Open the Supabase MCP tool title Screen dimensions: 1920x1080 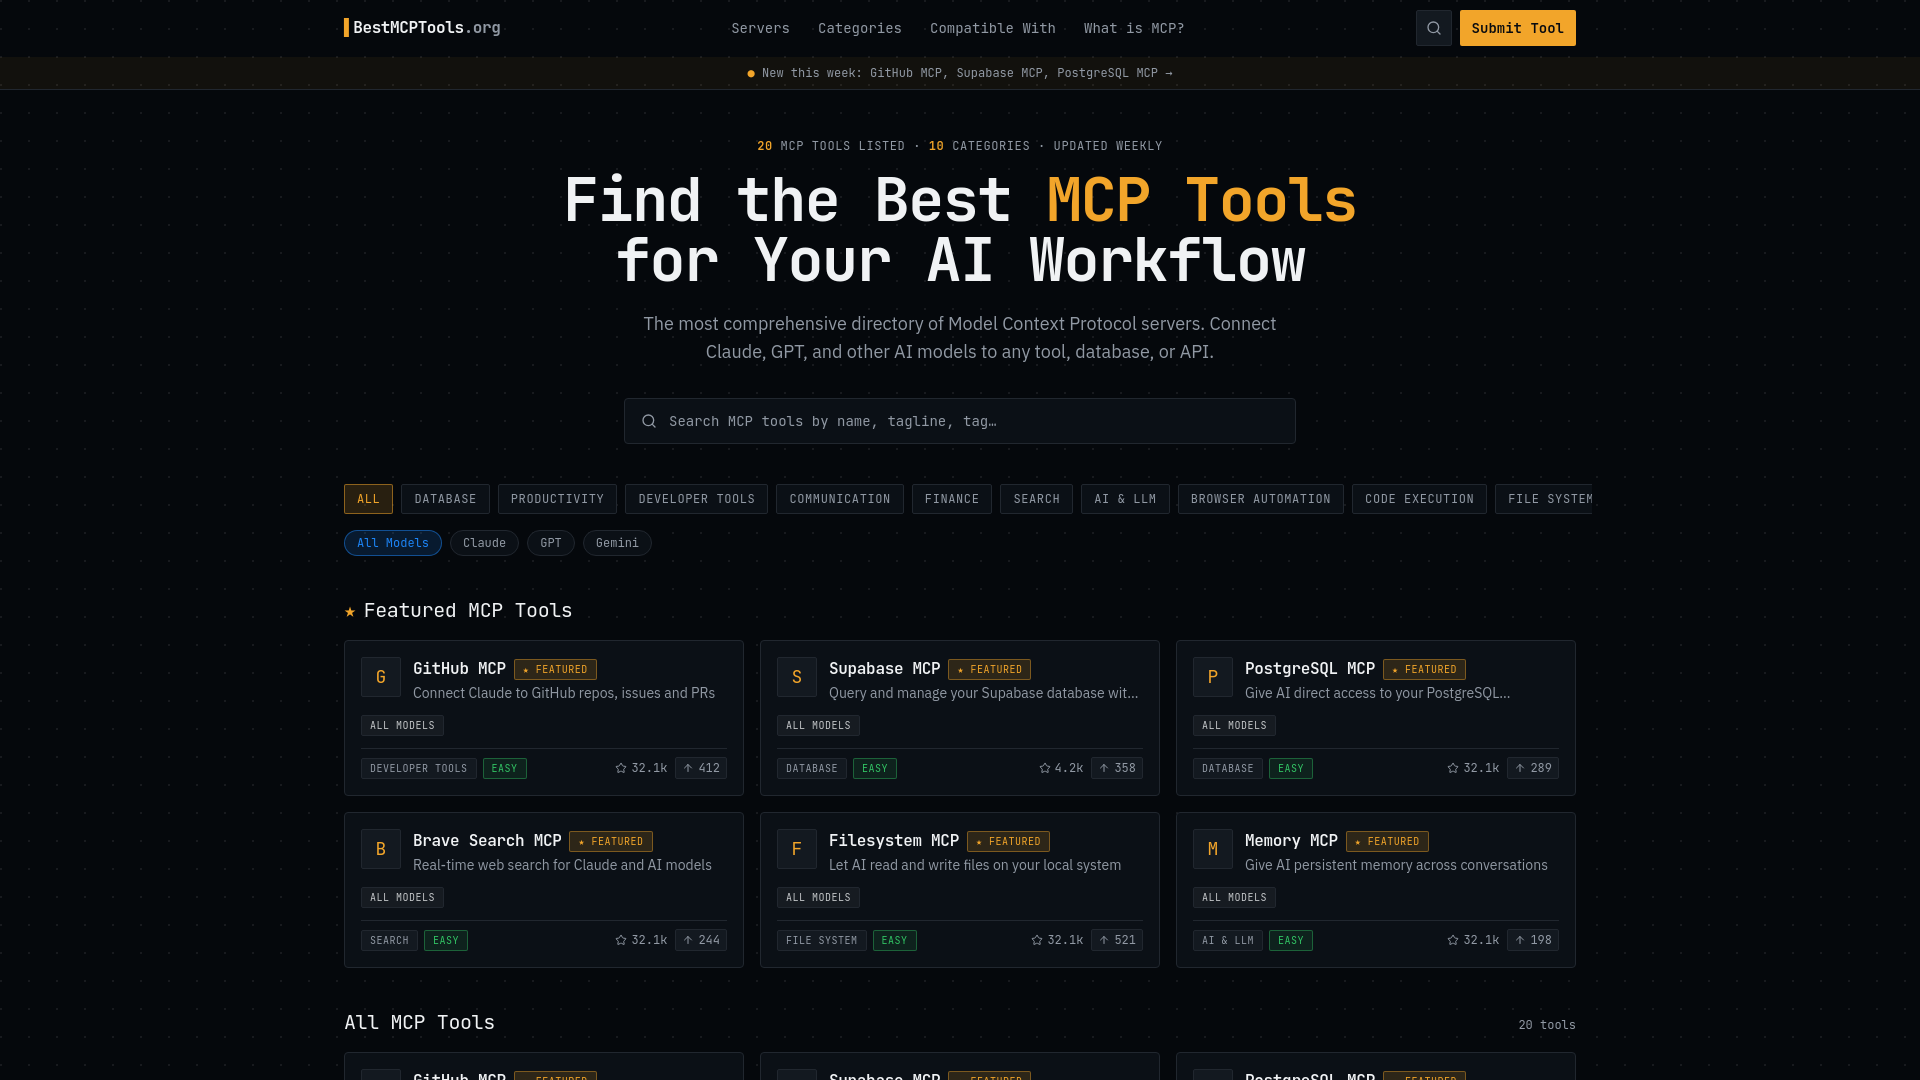click(x=884, y=669)
